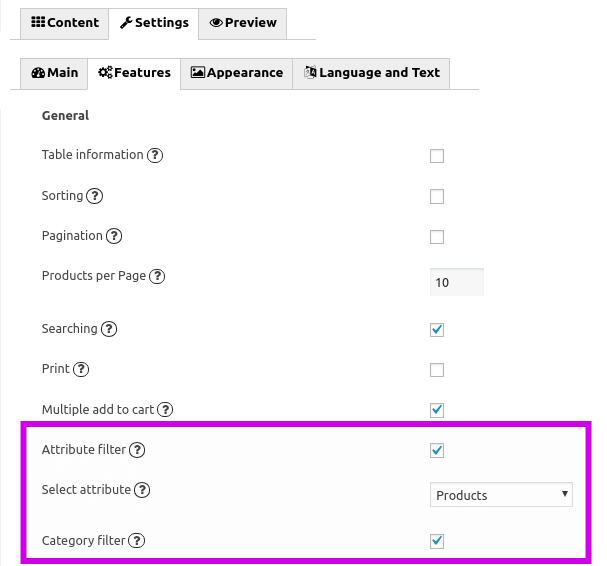Open help icon for Multiple add to cart
607x566 pixels.
[165, 410]
